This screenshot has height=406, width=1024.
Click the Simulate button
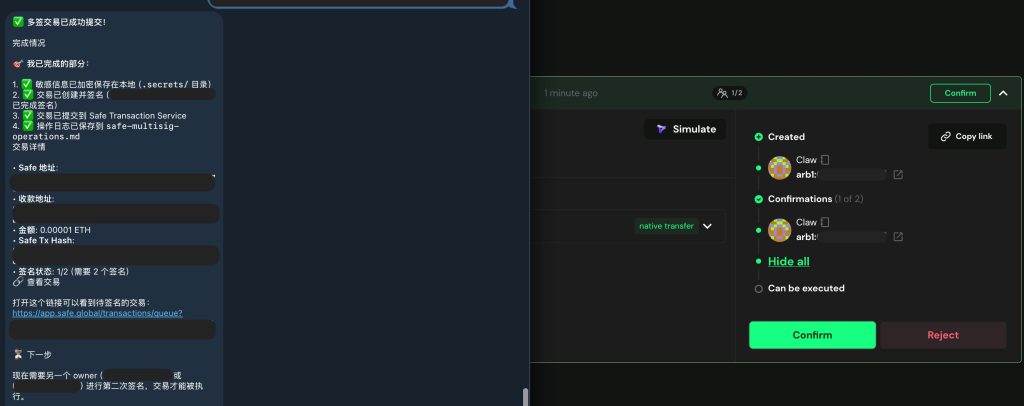(685, 129)
